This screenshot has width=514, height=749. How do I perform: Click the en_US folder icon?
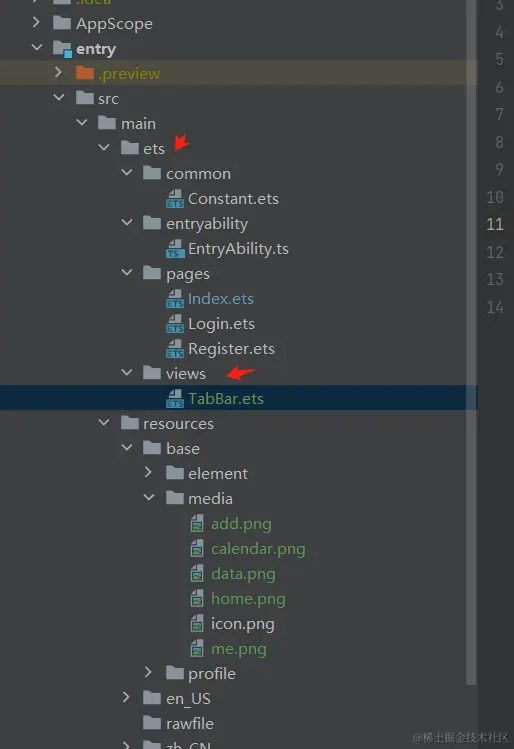(152, 698)
